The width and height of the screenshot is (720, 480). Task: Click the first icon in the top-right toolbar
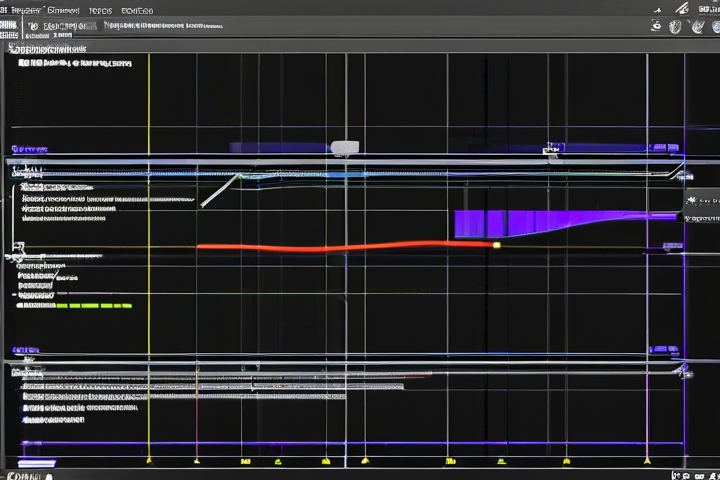click(x=657, y=26)
